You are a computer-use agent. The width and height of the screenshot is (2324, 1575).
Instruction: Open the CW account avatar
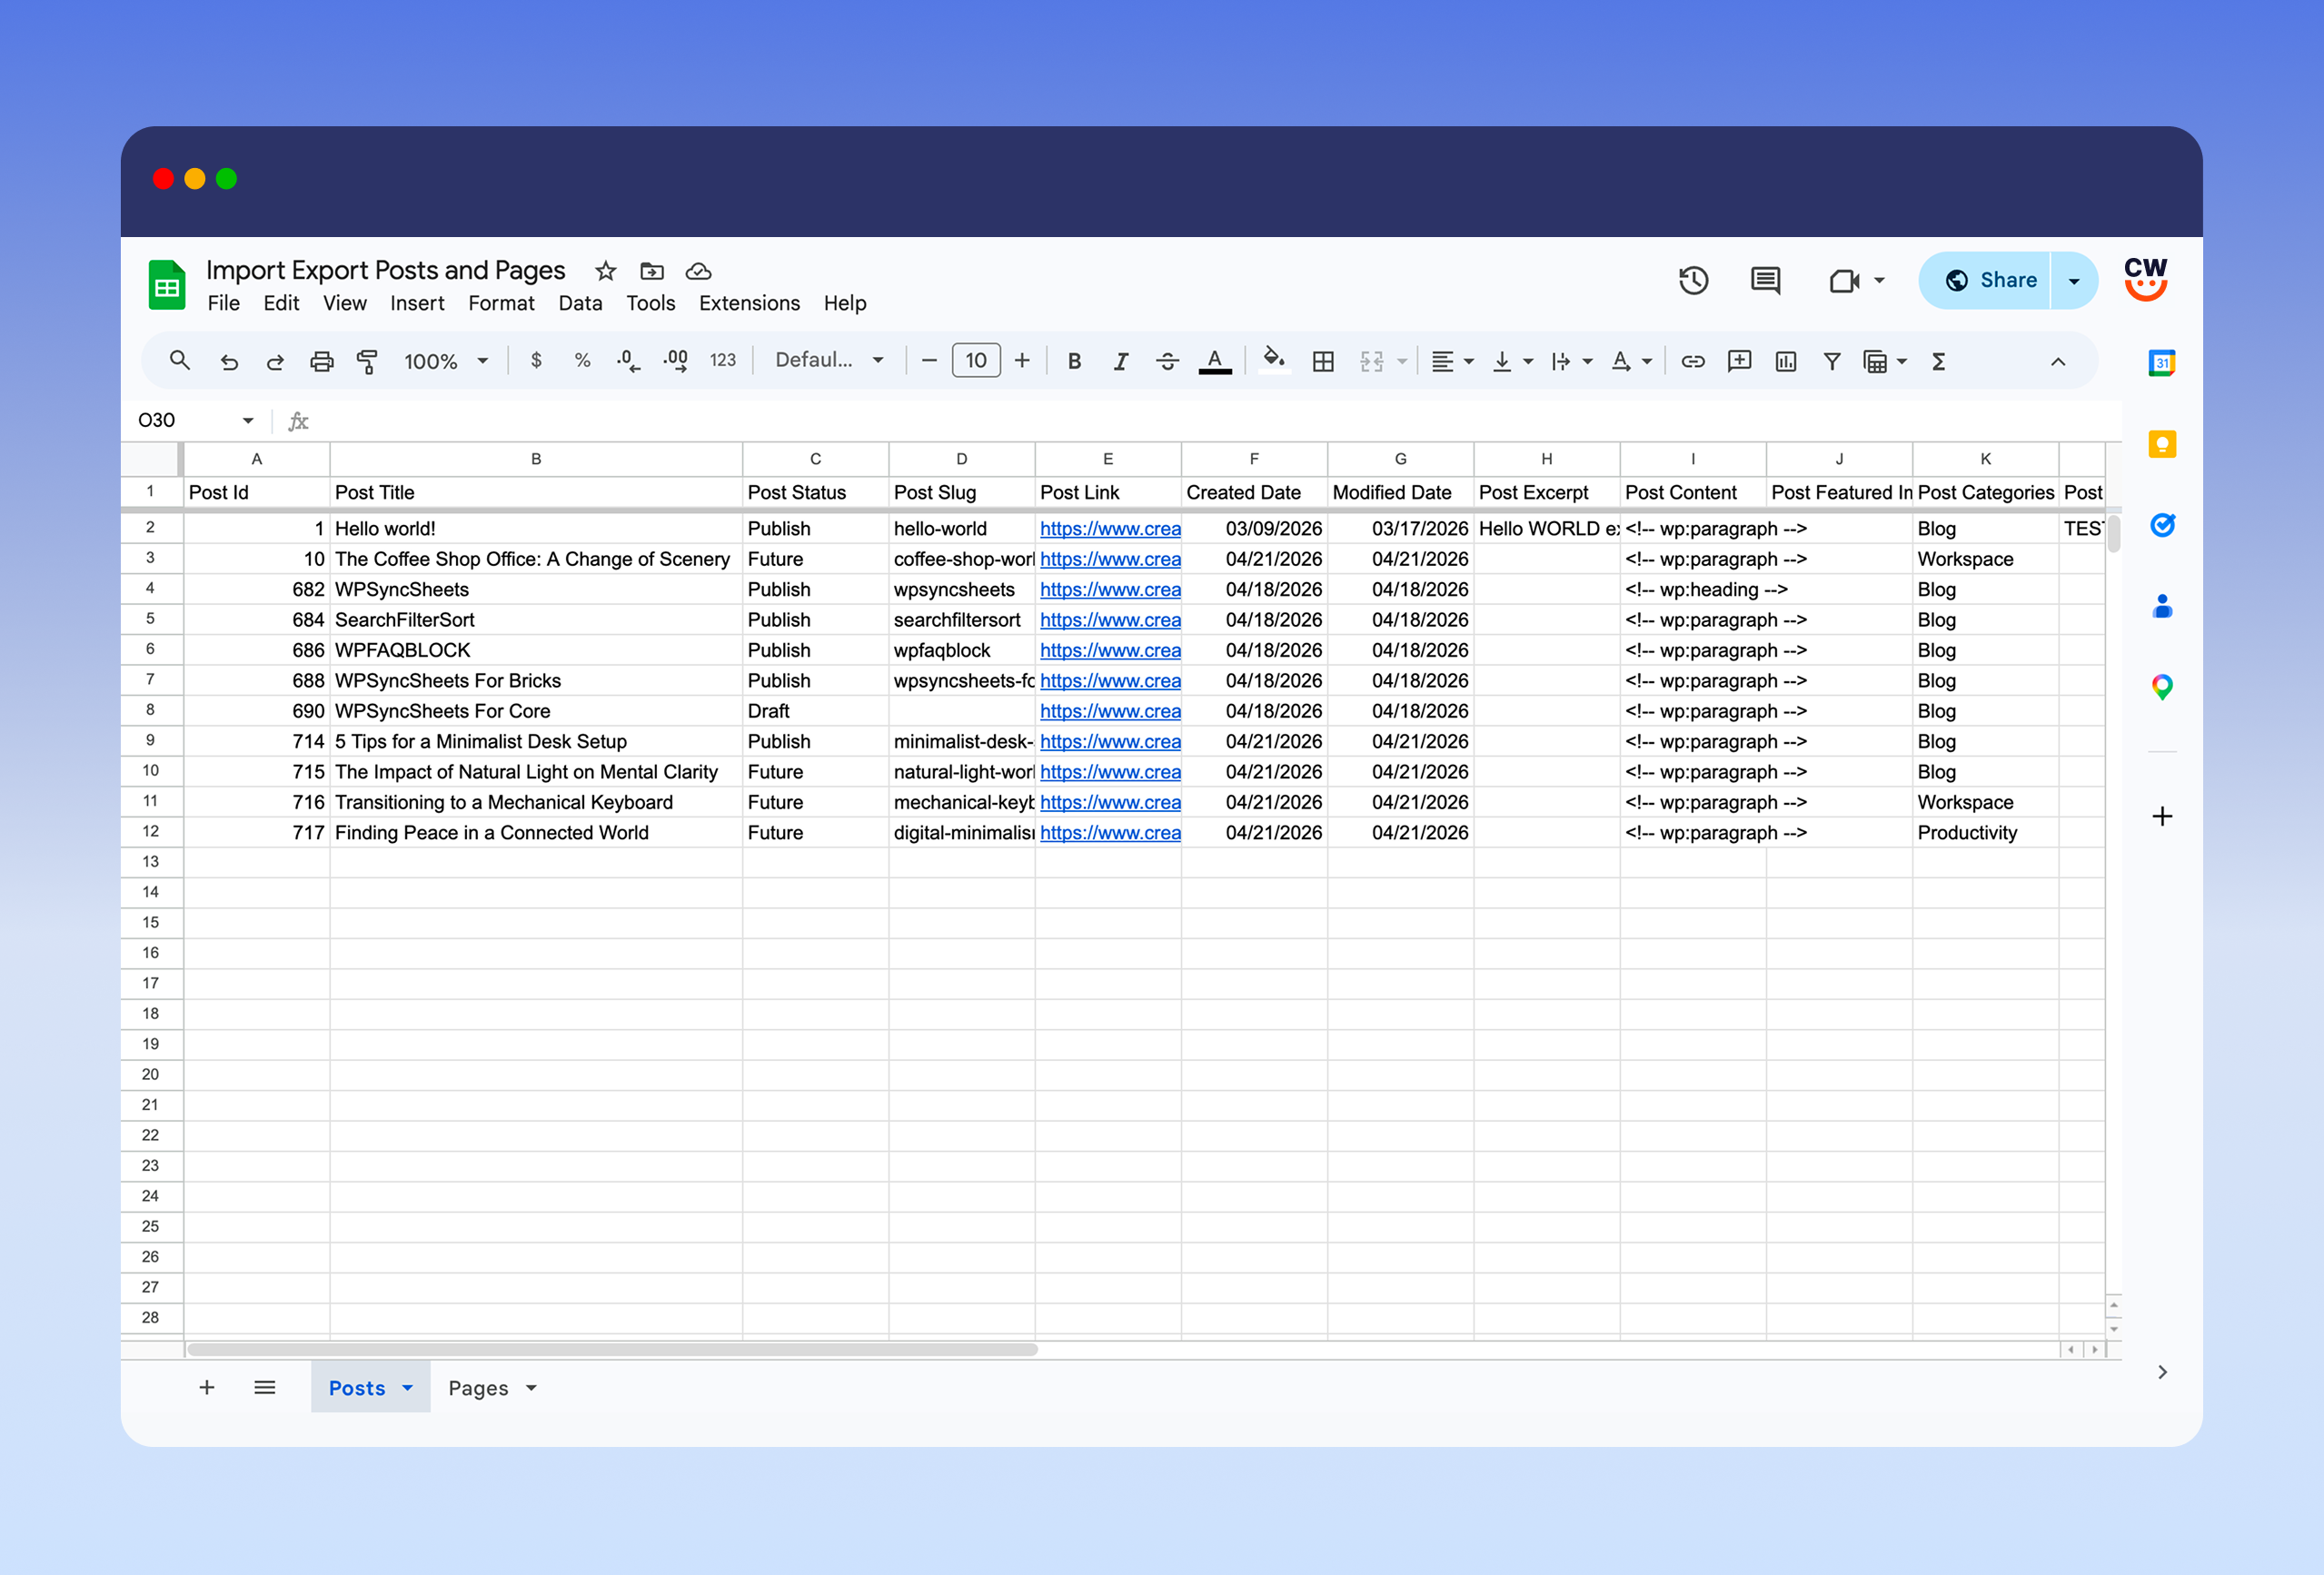click(2145, 279)
